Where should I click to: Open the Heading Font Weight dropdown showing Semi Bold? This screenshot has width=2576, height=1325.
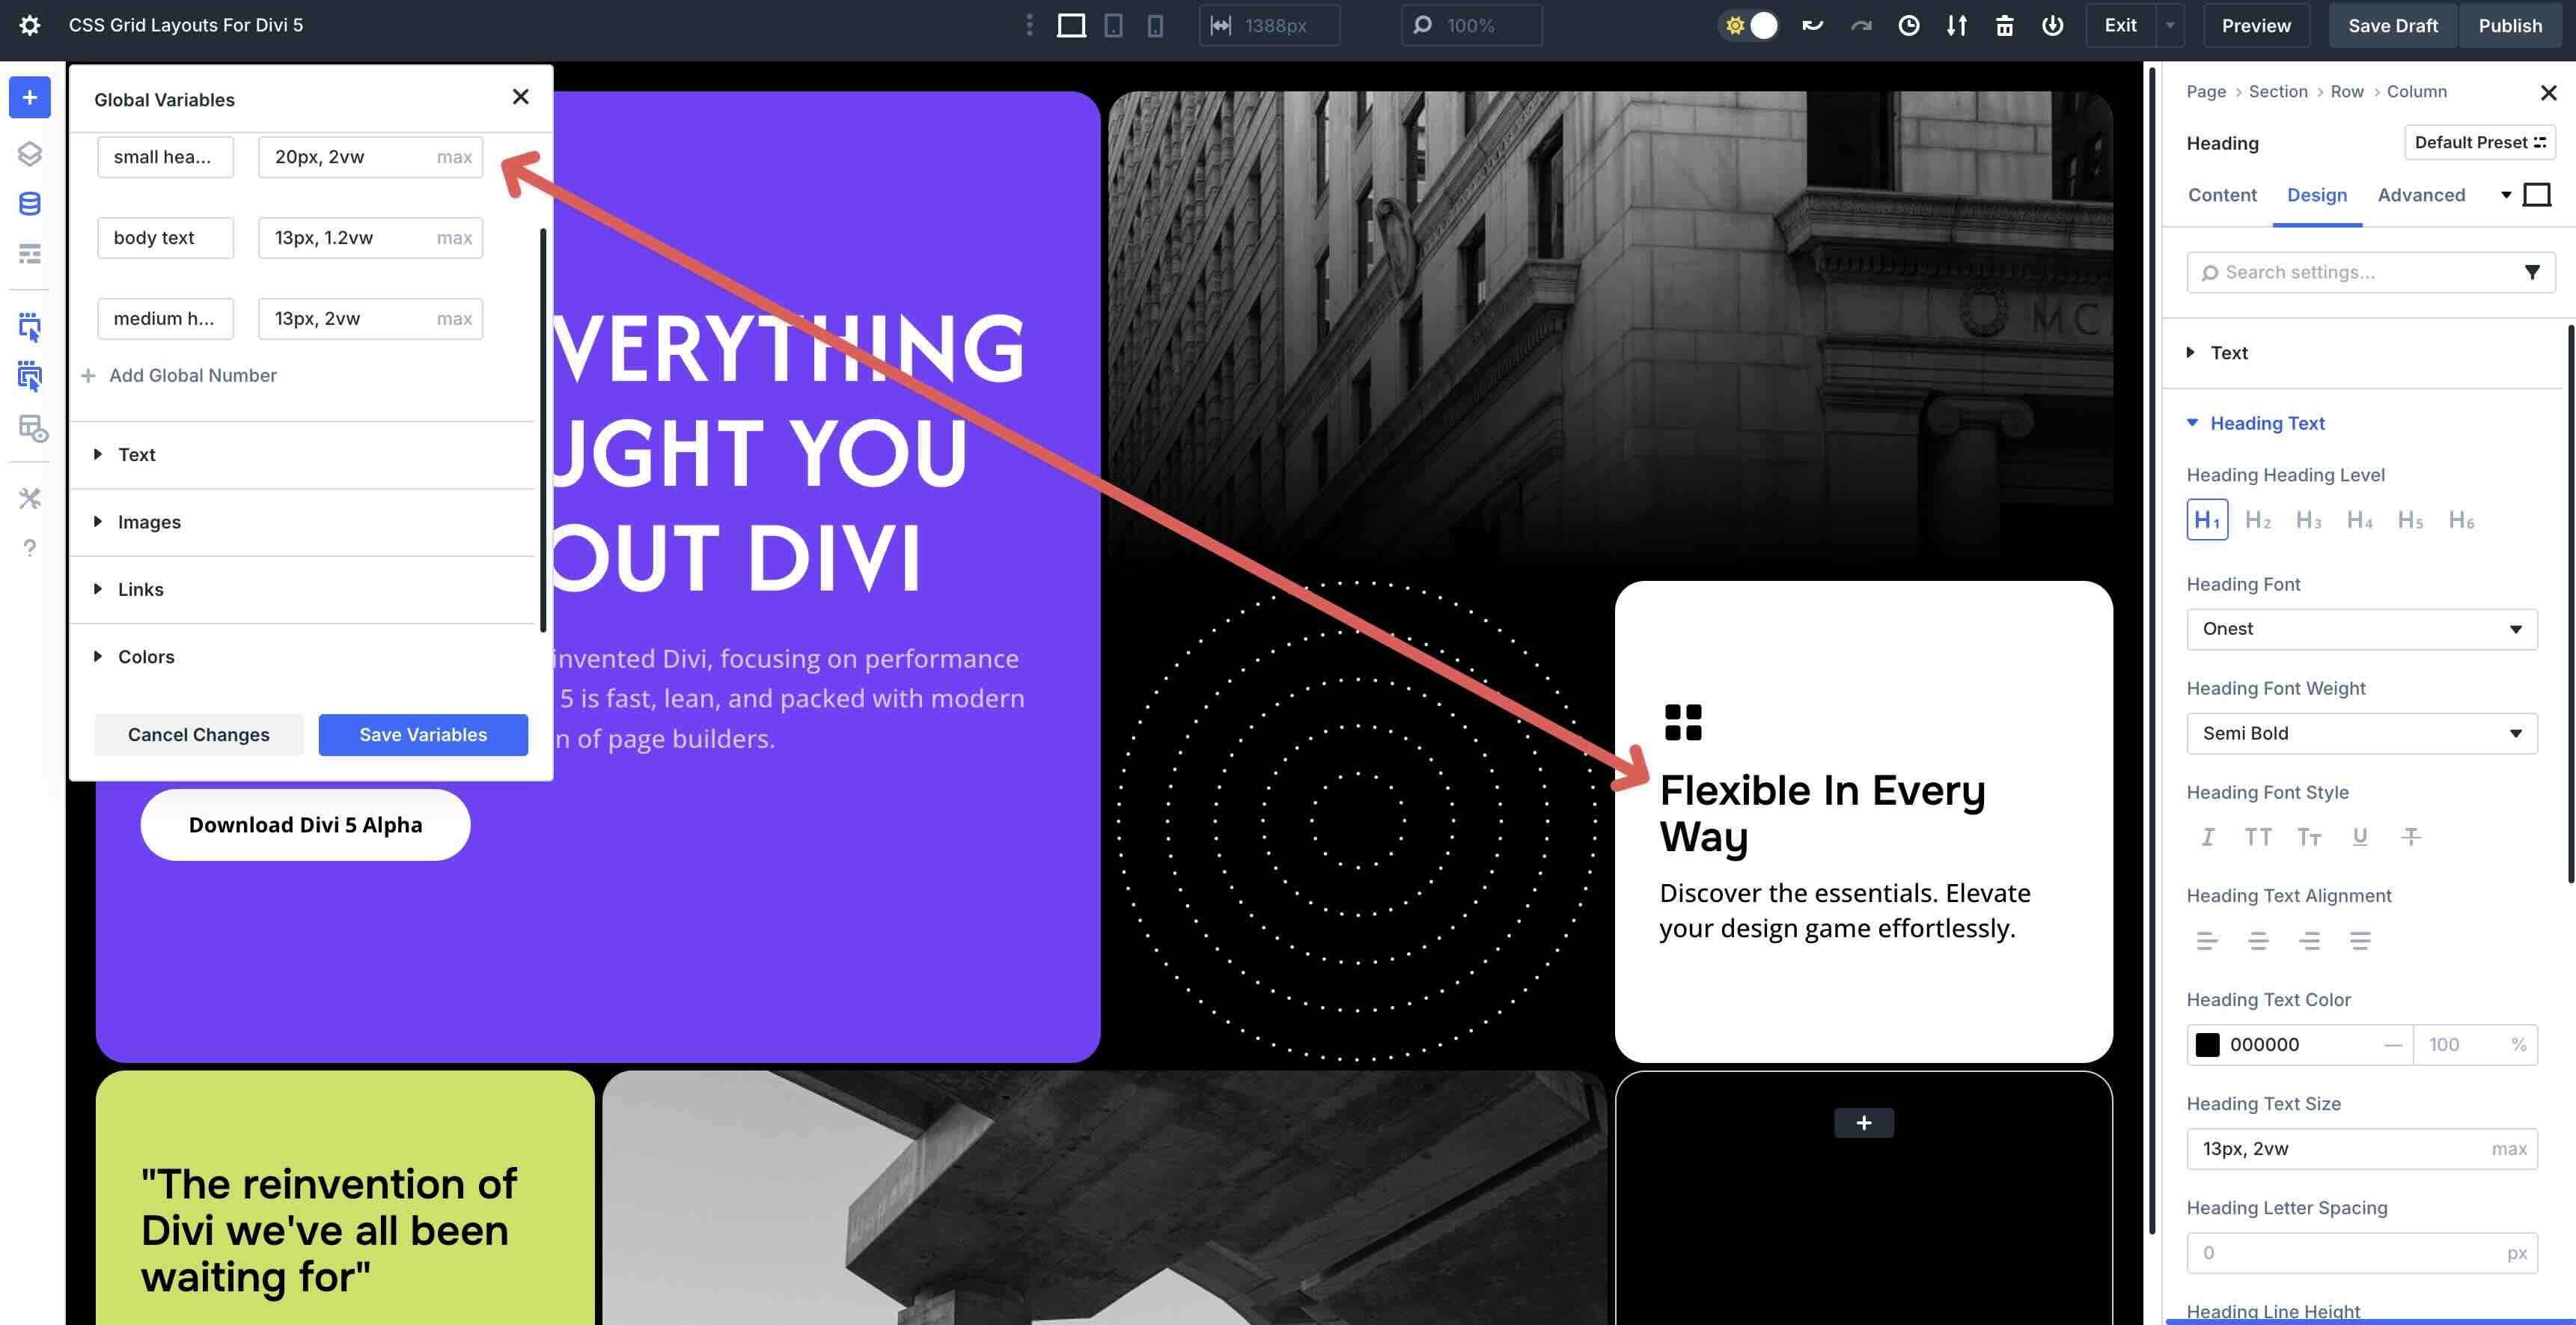point(2361,733)
